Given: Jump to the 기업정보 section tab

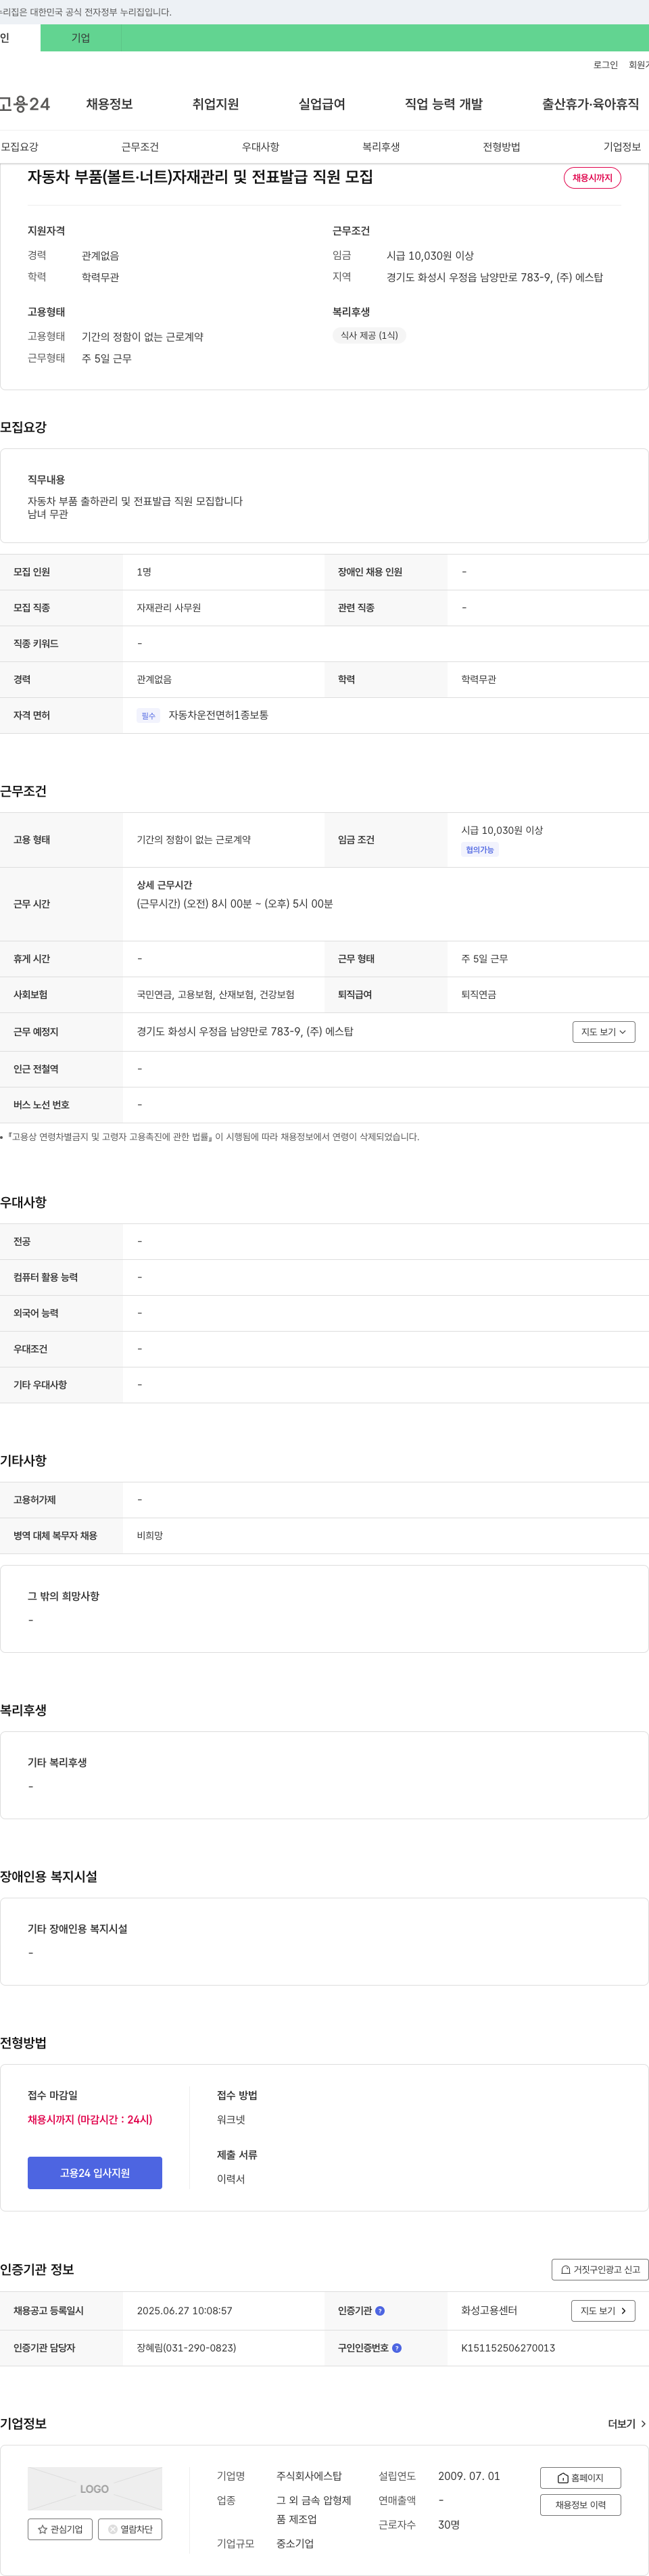Looking at the screenshot, I should (622, 147).
